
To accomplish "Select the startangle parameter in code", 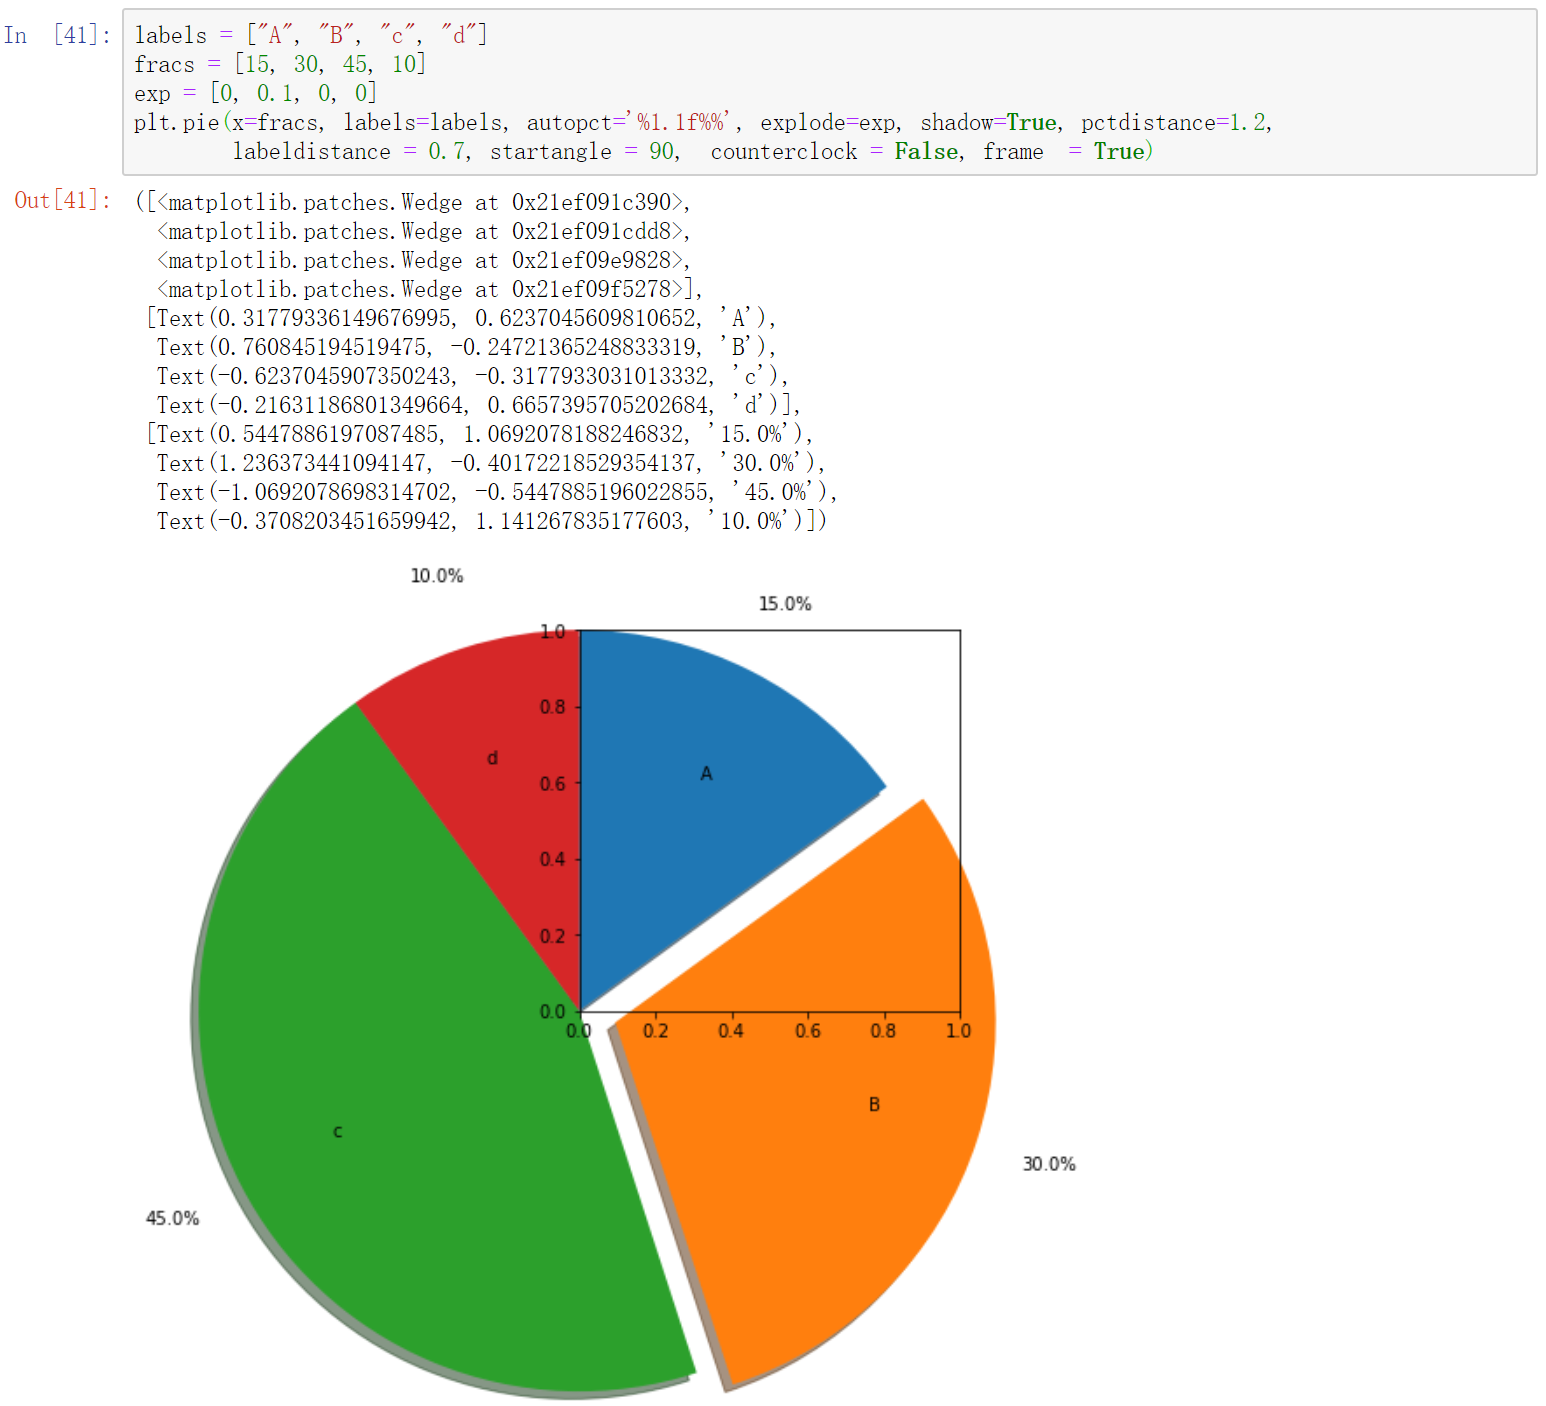I will coord(550,151).
